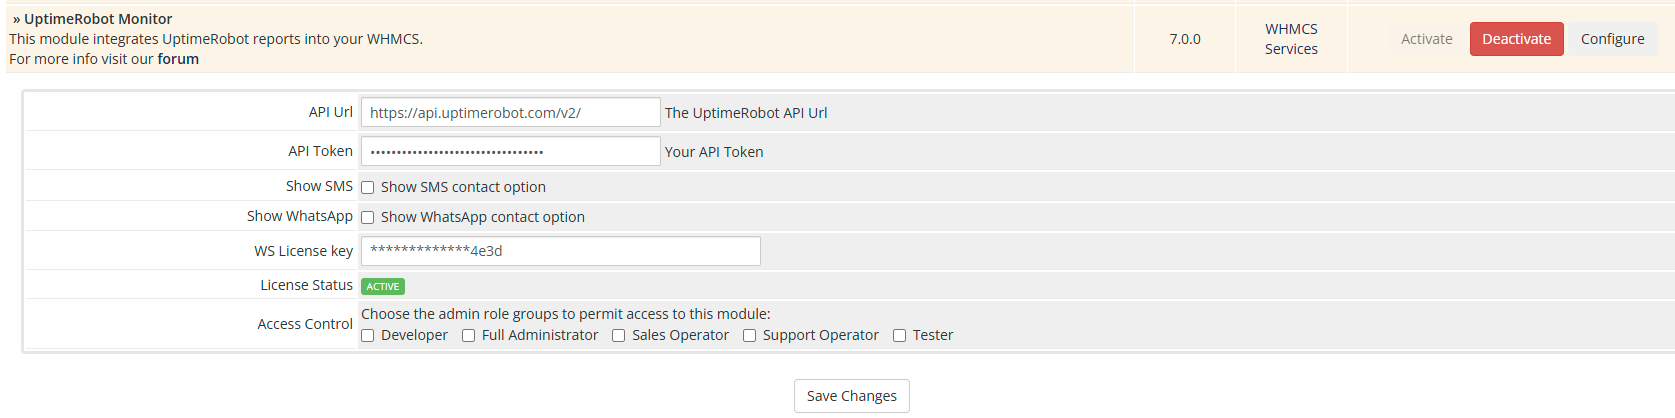Image resolution: width=1675 pixels, height=418 pixels.
Task: Click the 'Access Control' label
Action: (305, 324)
